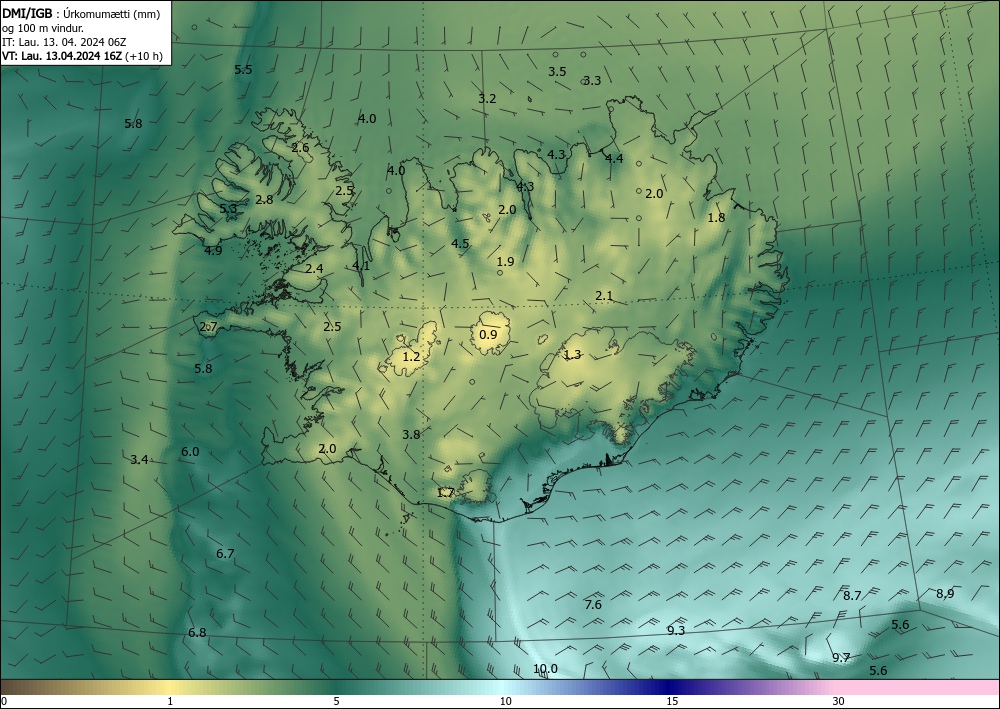The image size is (1000, 709).
Task: Click the 8.7 value on the map
Action: click(852, 596)
